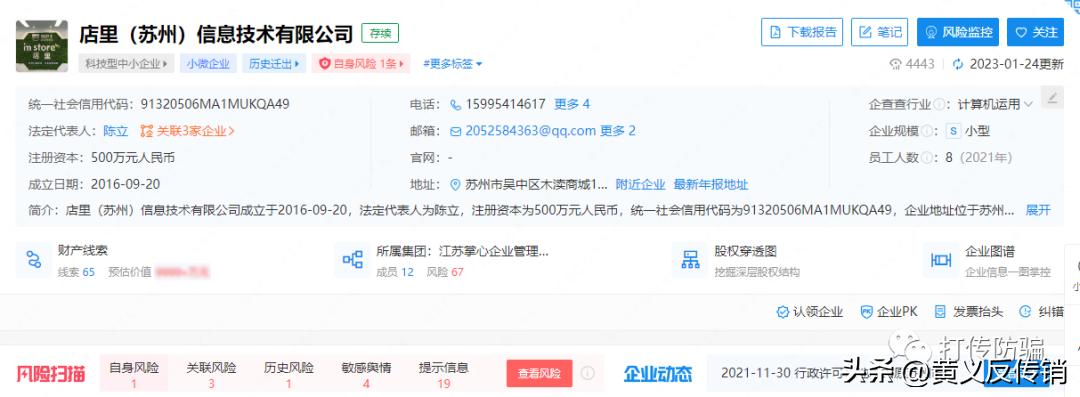Show 更多 4 phone numbers
This screenshot has width=1080, height=397.
click(x=572, y=104)
